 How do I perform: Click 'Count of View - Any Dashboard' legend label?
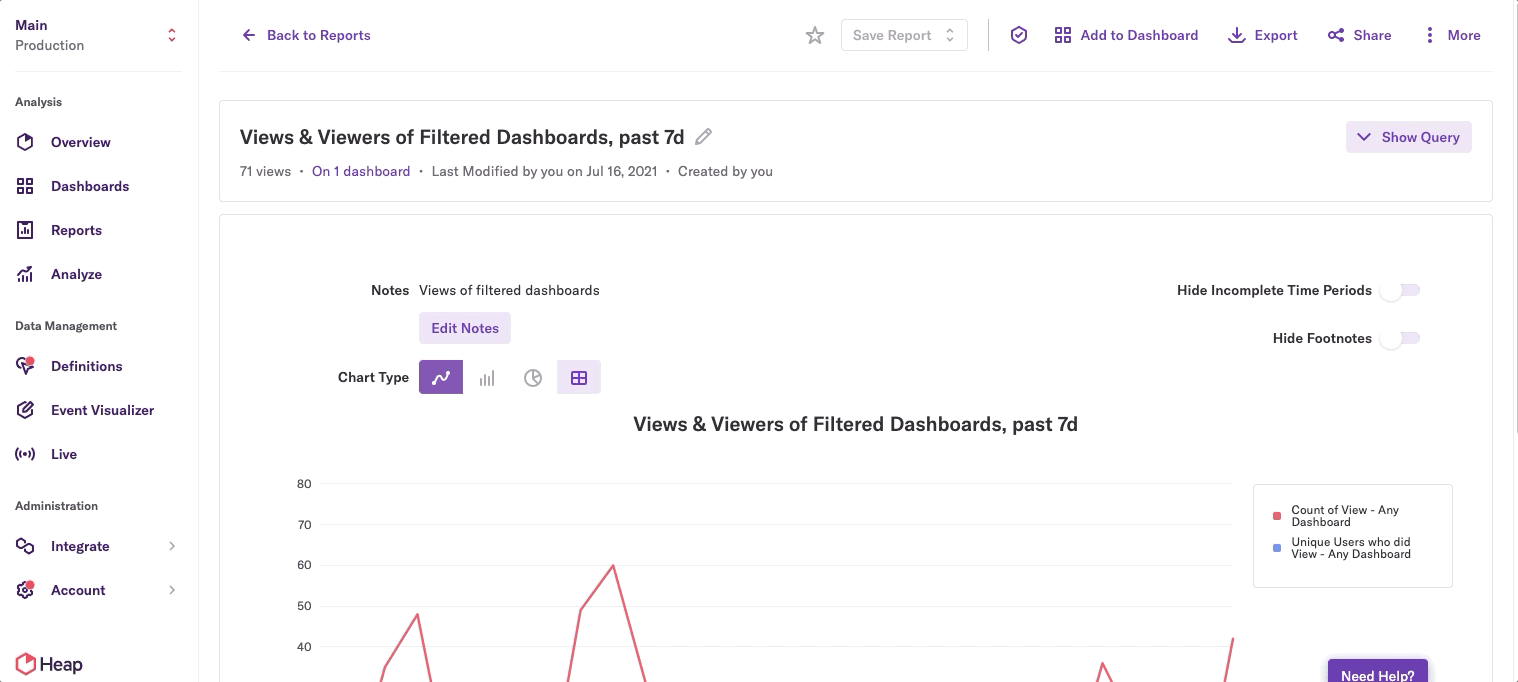[1345, 516]
